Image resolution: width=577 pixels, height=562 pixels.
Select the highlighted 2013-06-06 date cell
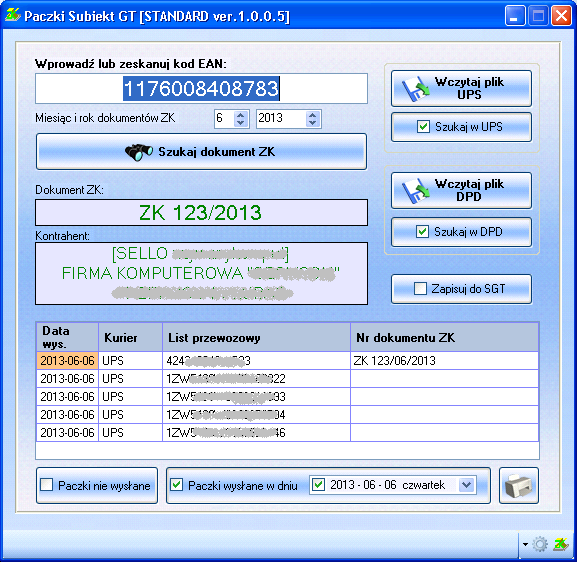[x=67, y=361]
